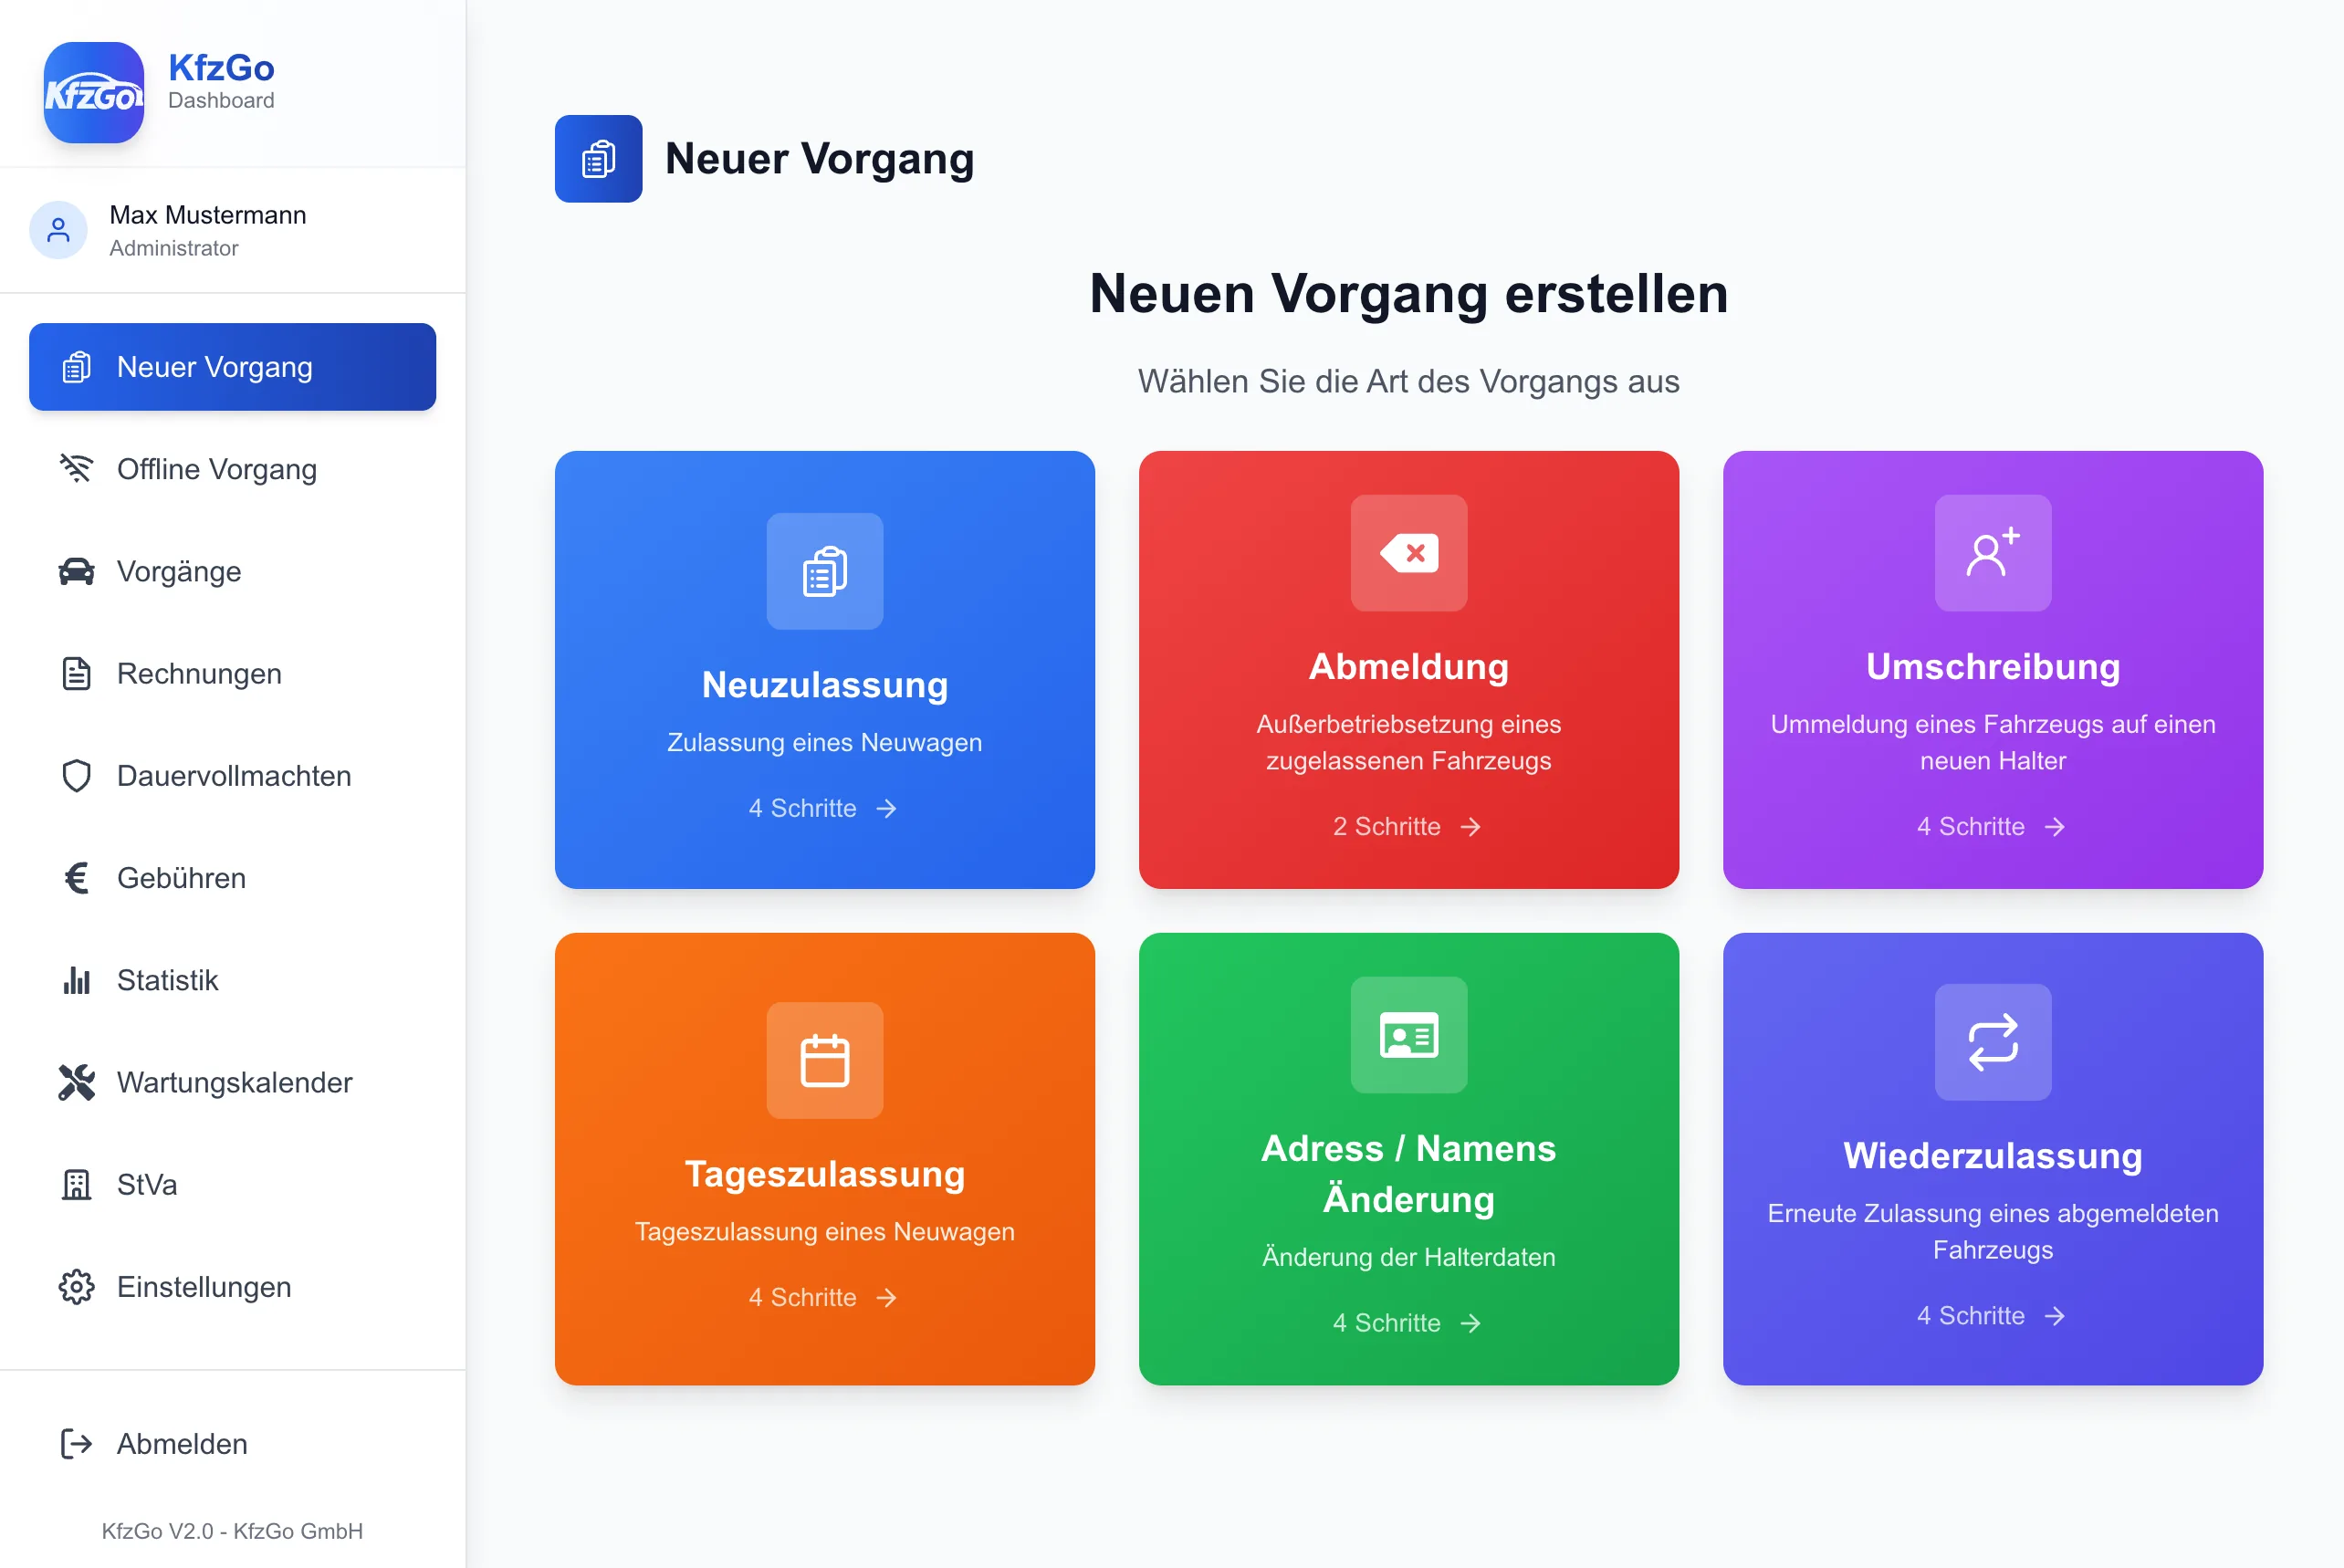Click Abmelden to log out
Screen dimensions: 2344x1568
[181, 1443]
